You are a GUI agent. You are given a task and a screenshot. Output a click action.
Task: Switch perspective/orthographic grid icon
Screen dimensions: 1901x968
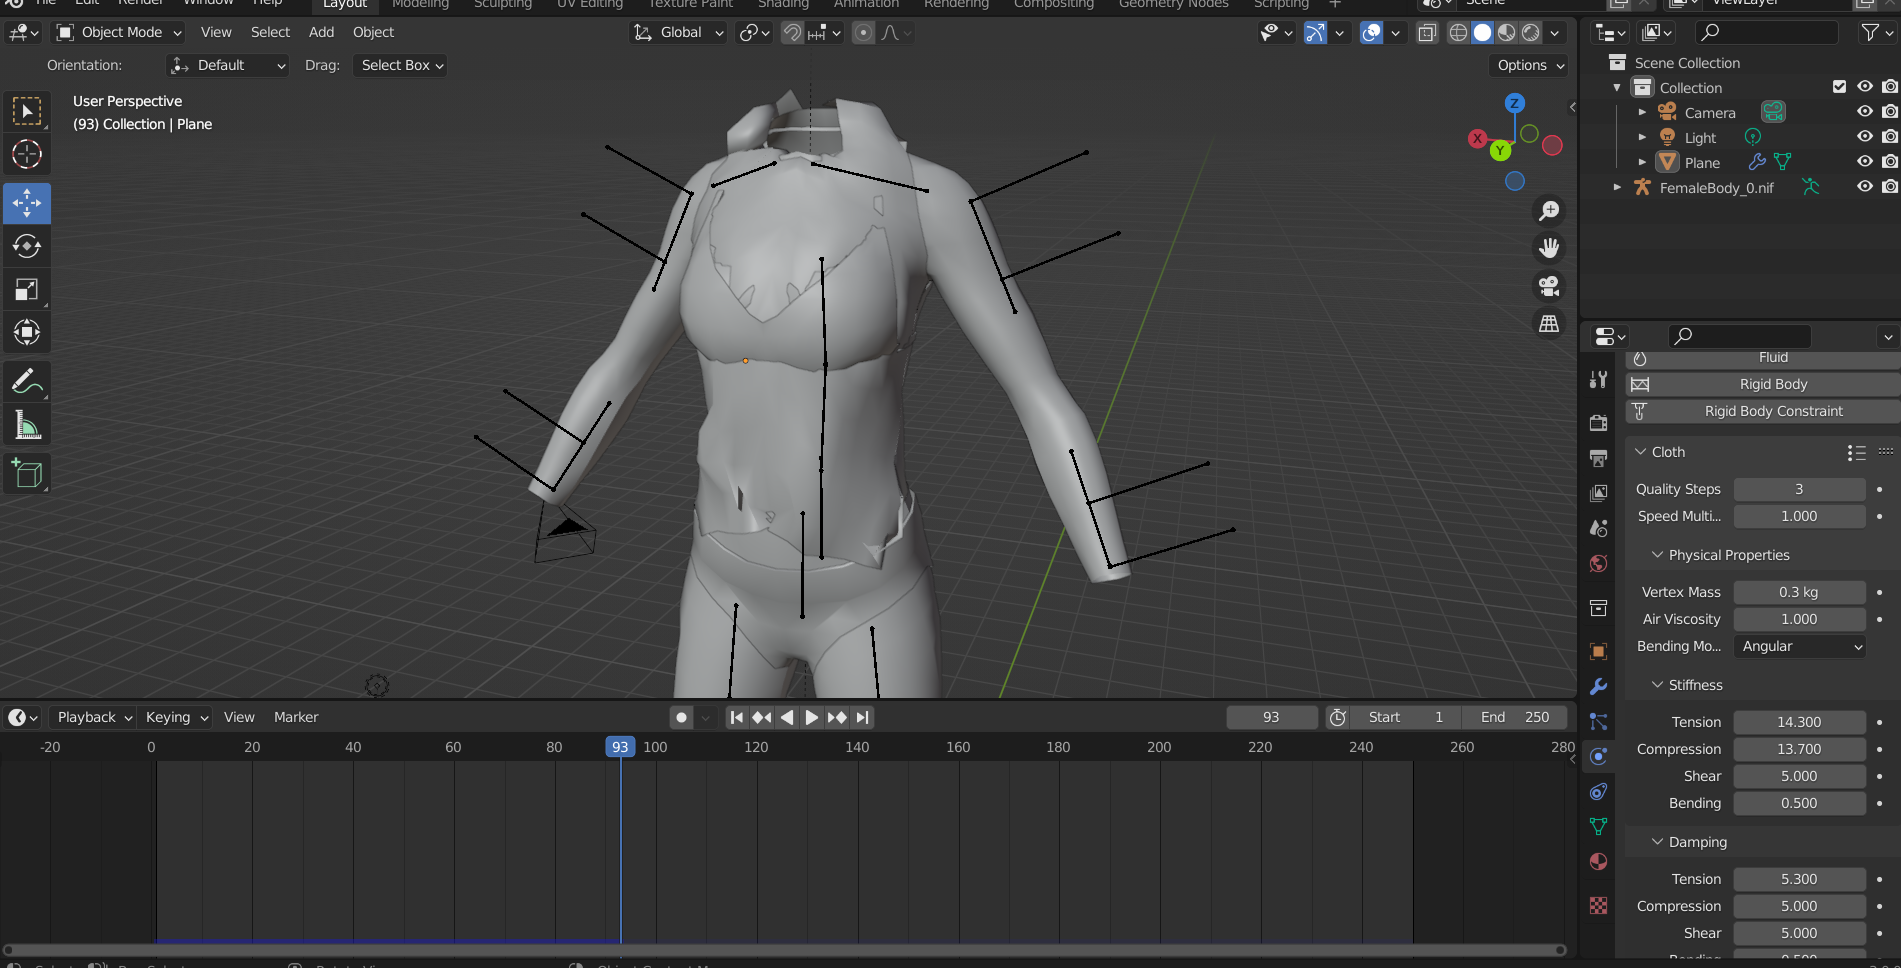[x=1549, y=324]
